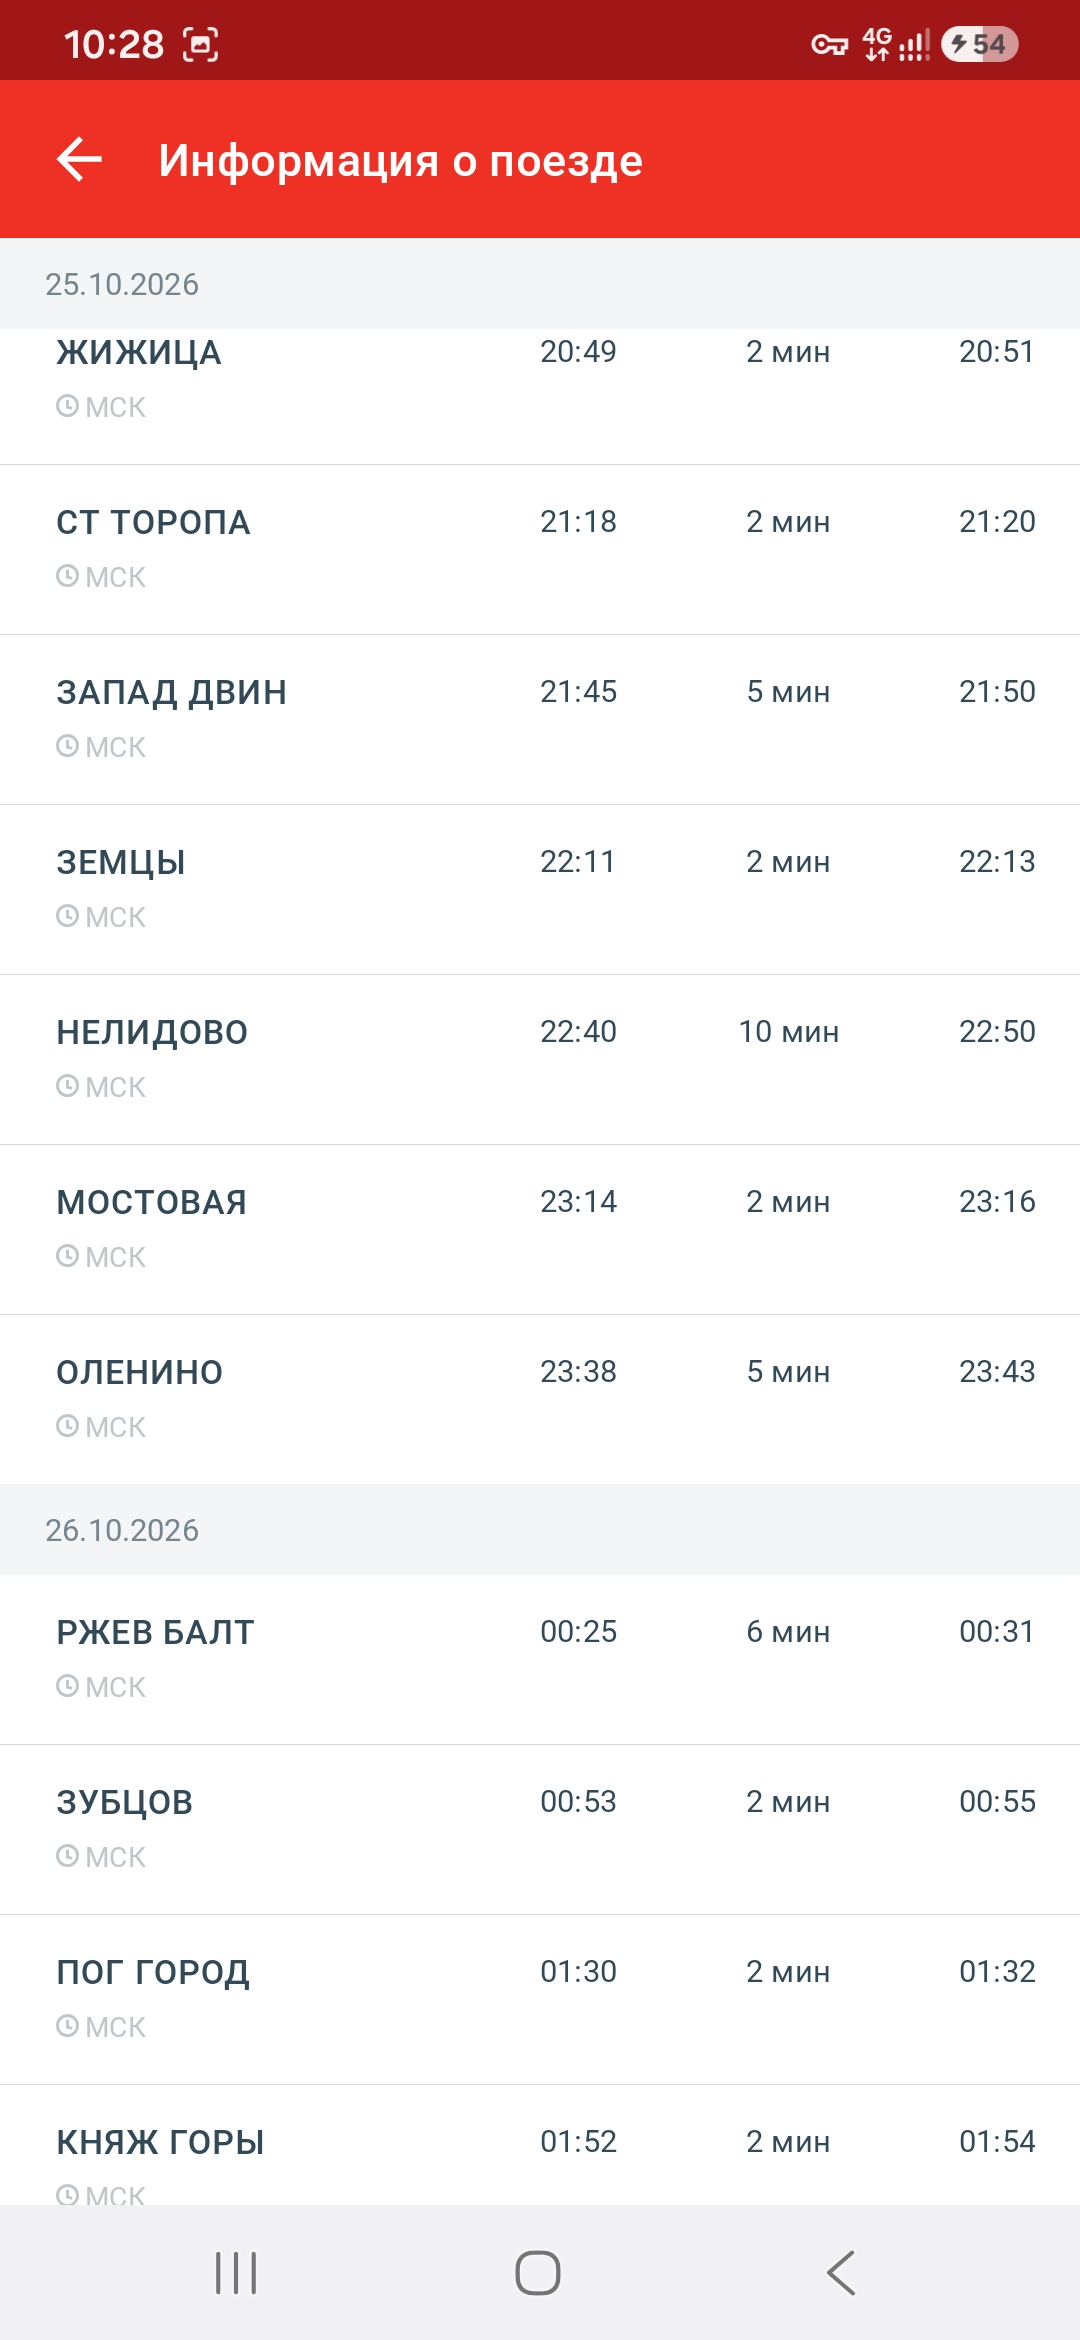Open the ОЛЕНИНО station entry
The height and width of the screenshot is (2340, 1080).
point(540,1400)
